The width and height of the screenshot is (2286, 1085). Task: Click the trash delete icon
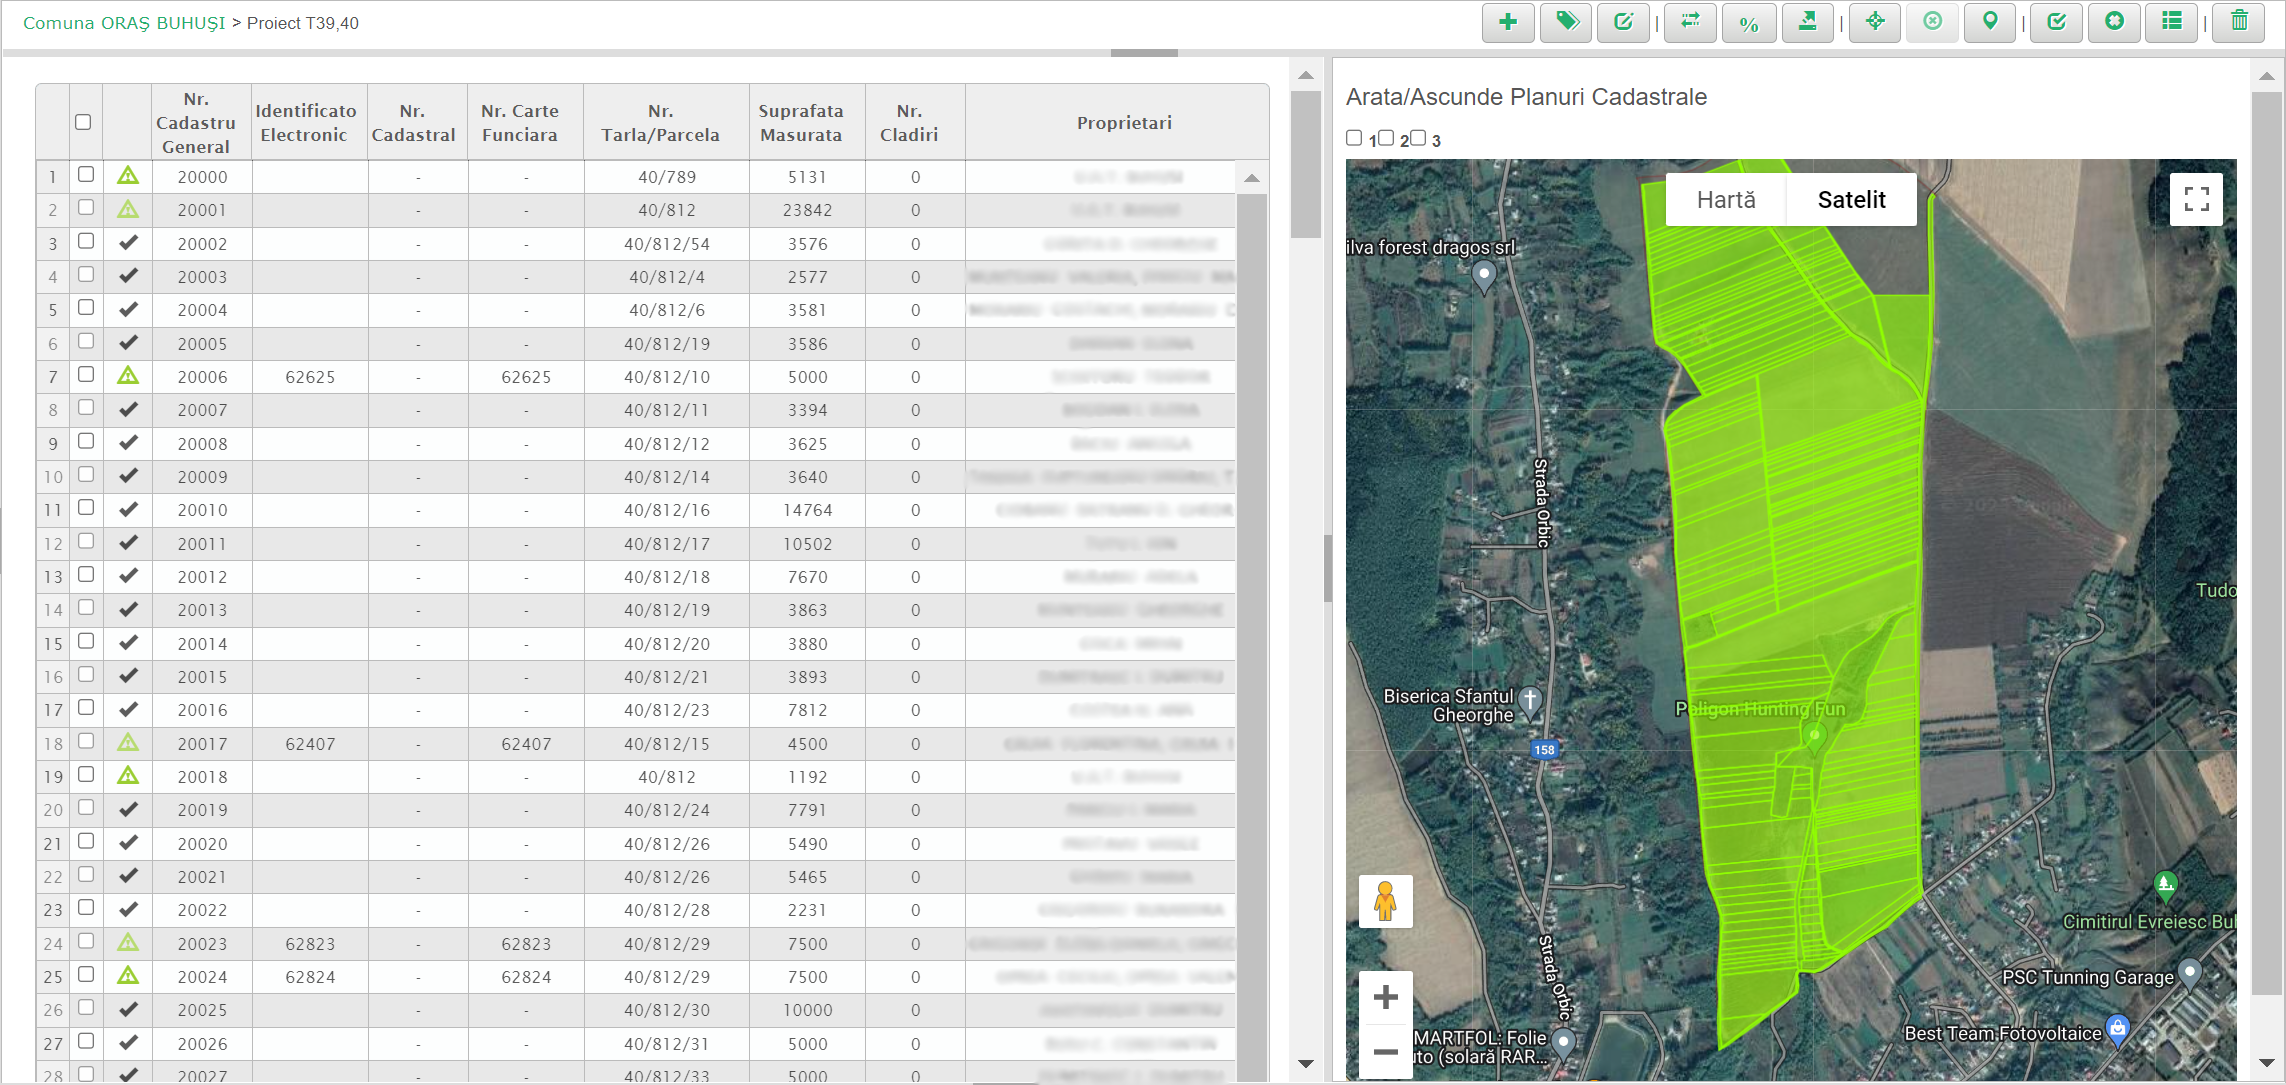[2239, 22]
